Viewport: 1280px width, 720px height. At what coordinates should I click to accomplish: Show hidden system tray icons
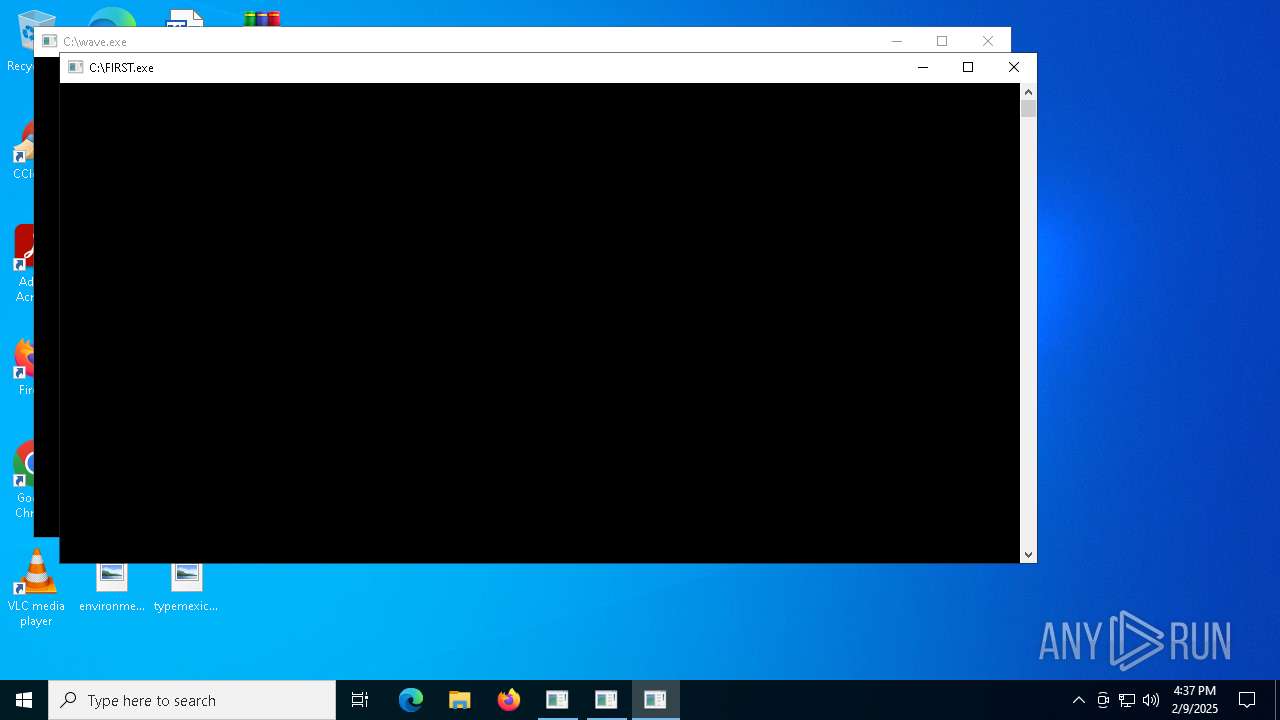tap(1078, 700)
